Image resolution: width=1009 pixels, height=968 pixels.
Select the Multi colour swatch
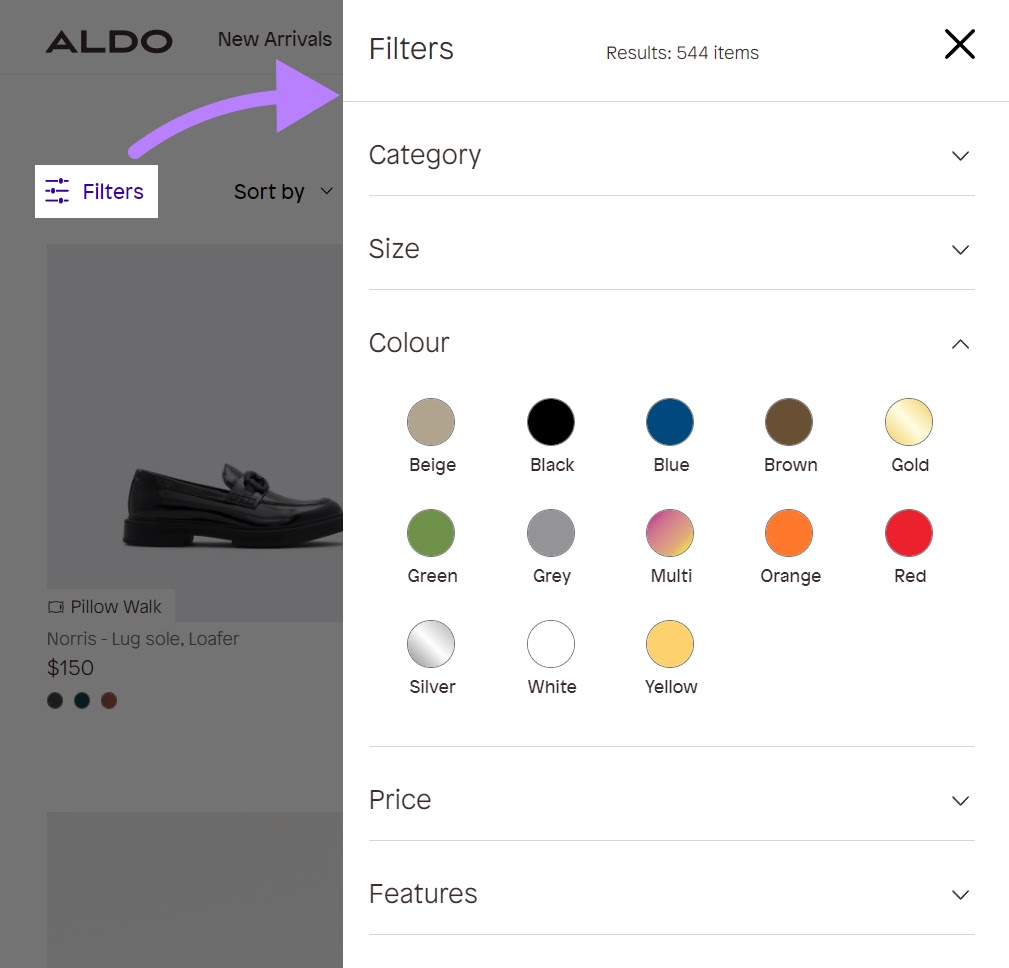(670, 532)
